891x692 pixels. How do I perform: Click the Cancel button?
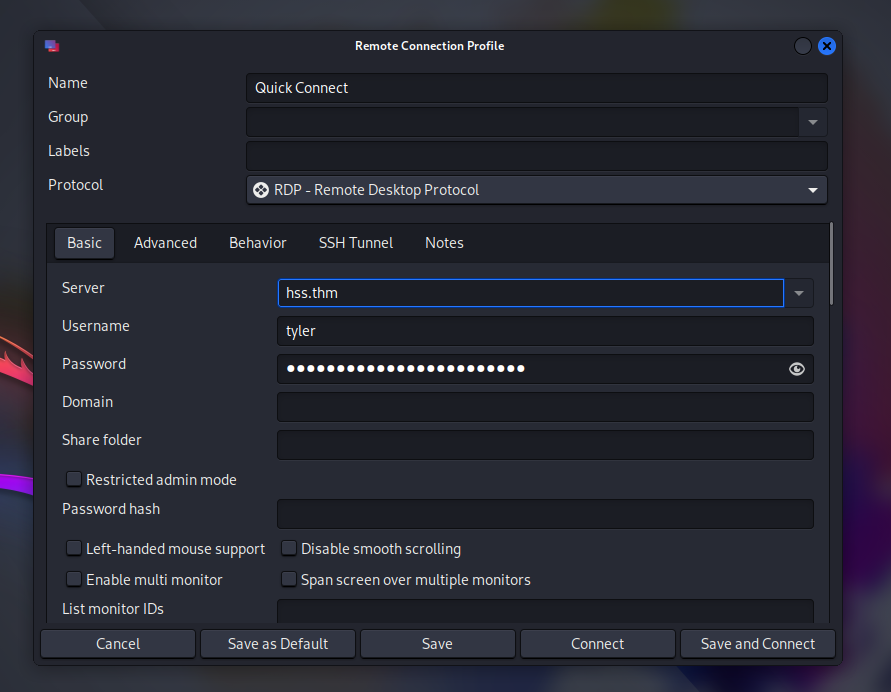click(x=118, y=644)
